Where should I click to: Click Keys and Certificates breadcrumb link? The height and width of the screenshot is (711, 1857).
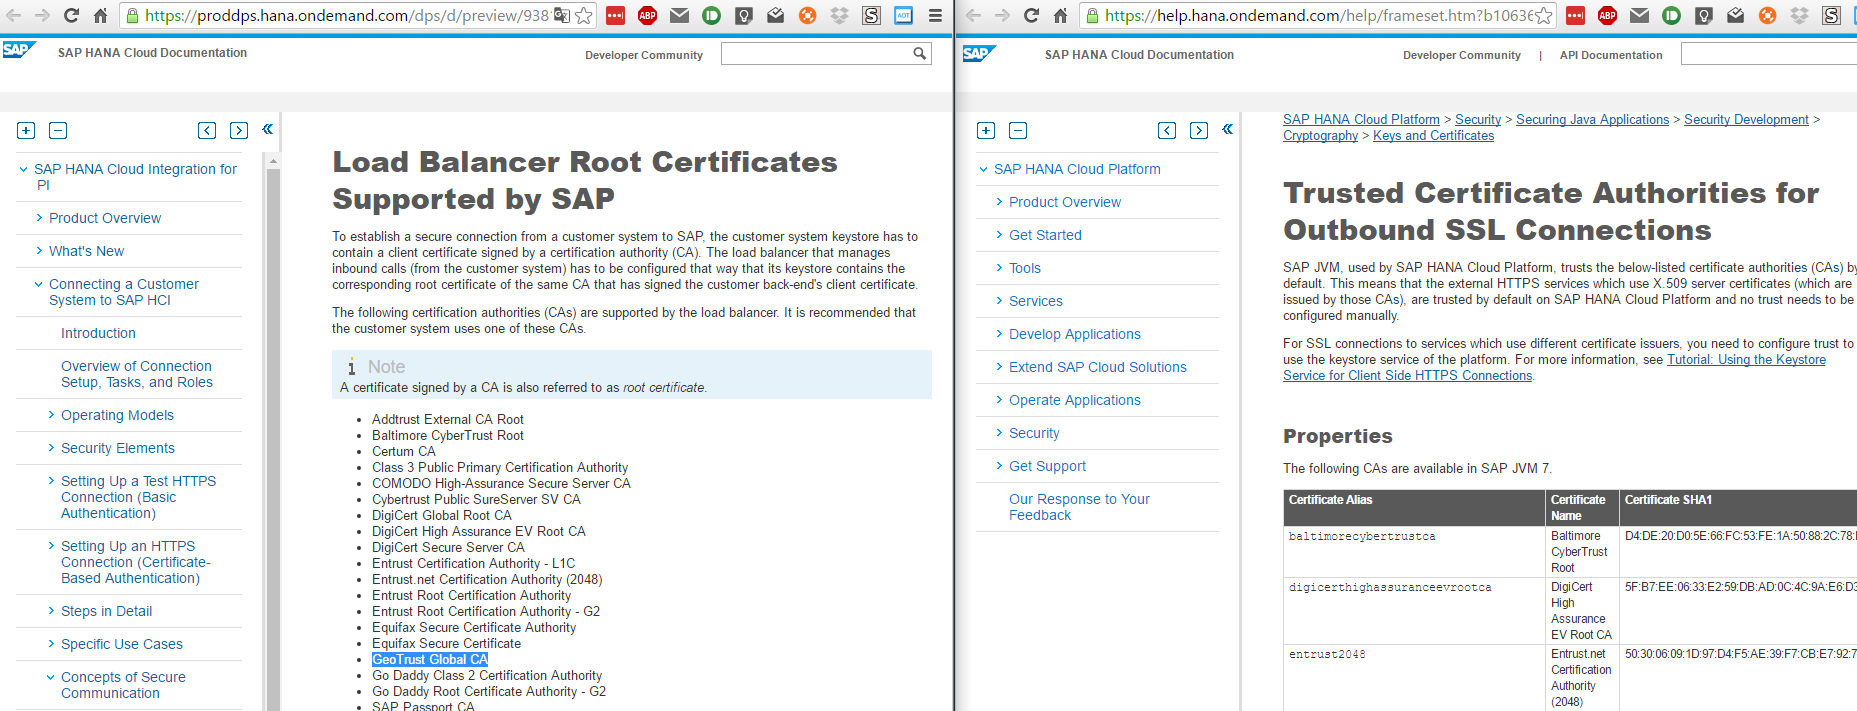tap(1433, 136)
